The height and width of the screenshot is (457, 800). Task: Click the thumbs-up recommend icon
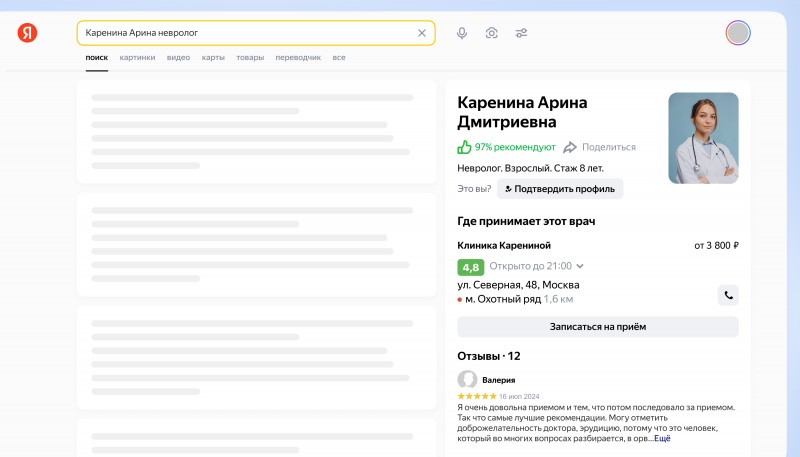[464, 147]
